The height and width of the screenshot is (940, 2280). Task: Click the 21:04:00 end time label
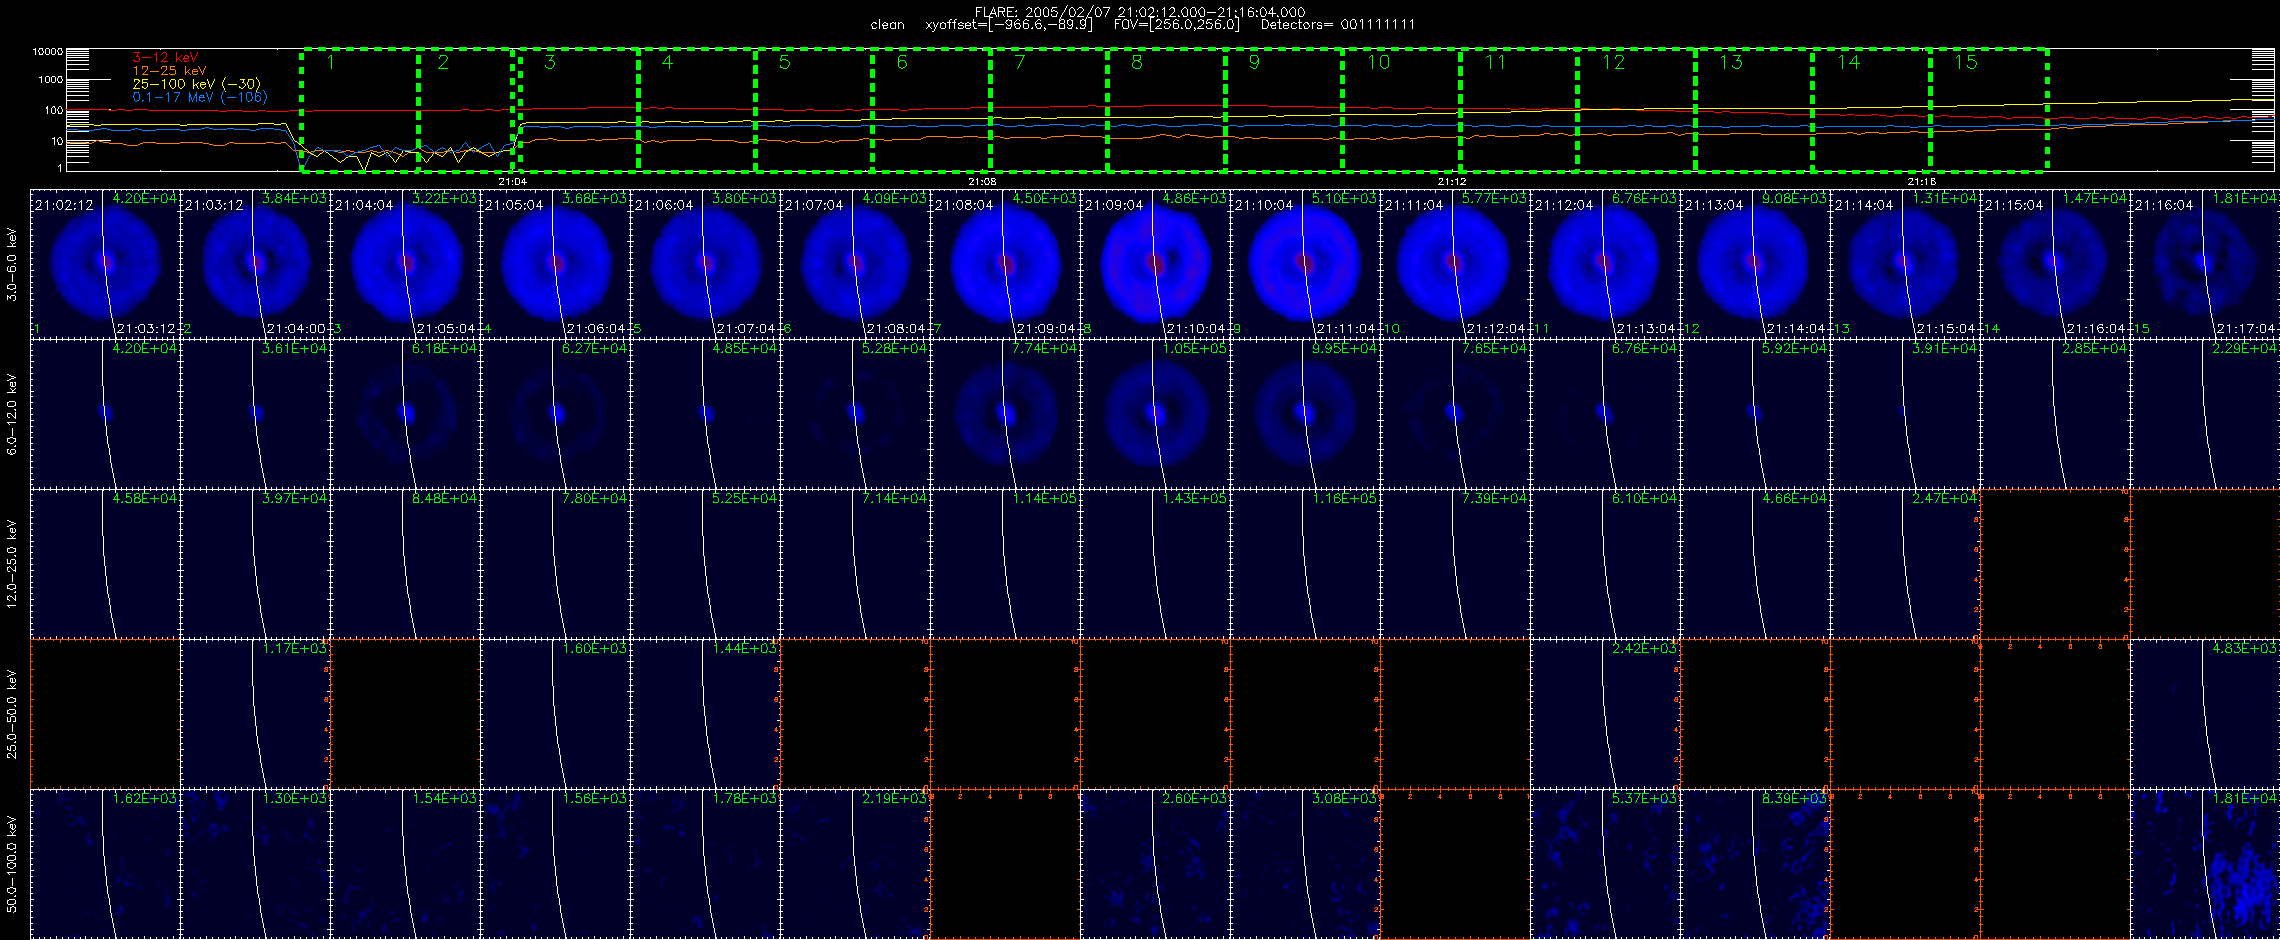296,329
